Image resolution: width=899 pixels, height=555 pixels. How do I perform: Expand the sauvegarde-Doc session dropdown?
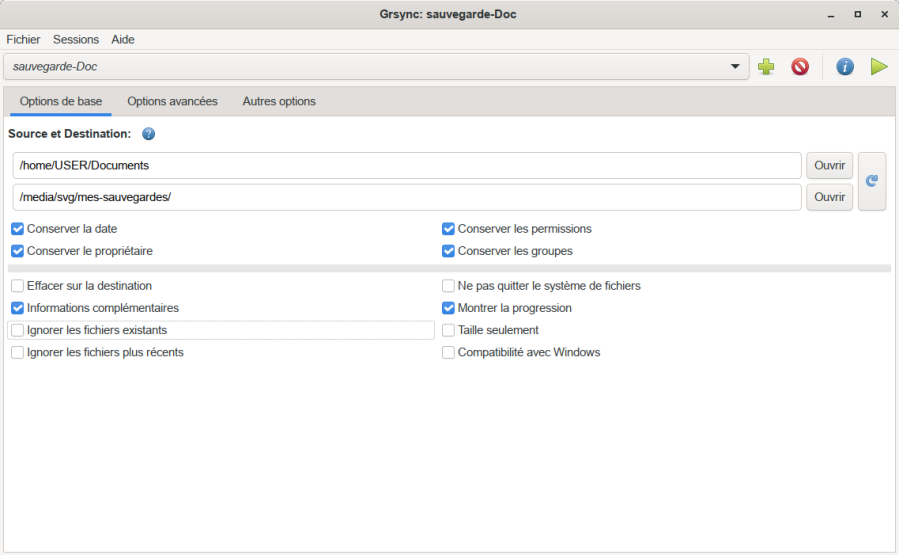[737, 67]
